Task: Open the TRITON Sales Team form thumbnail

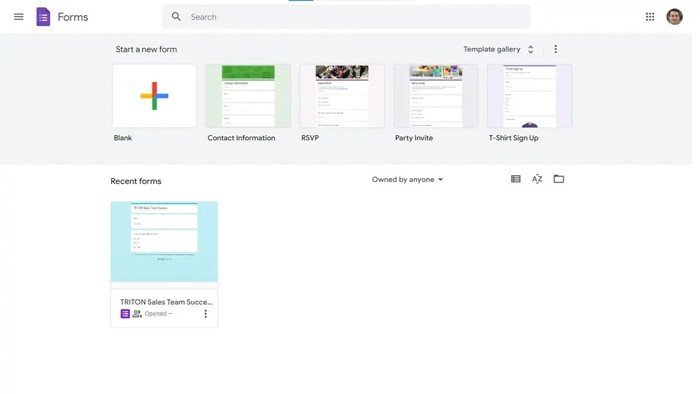Action: pyautogui.click(x=164, y=241)
